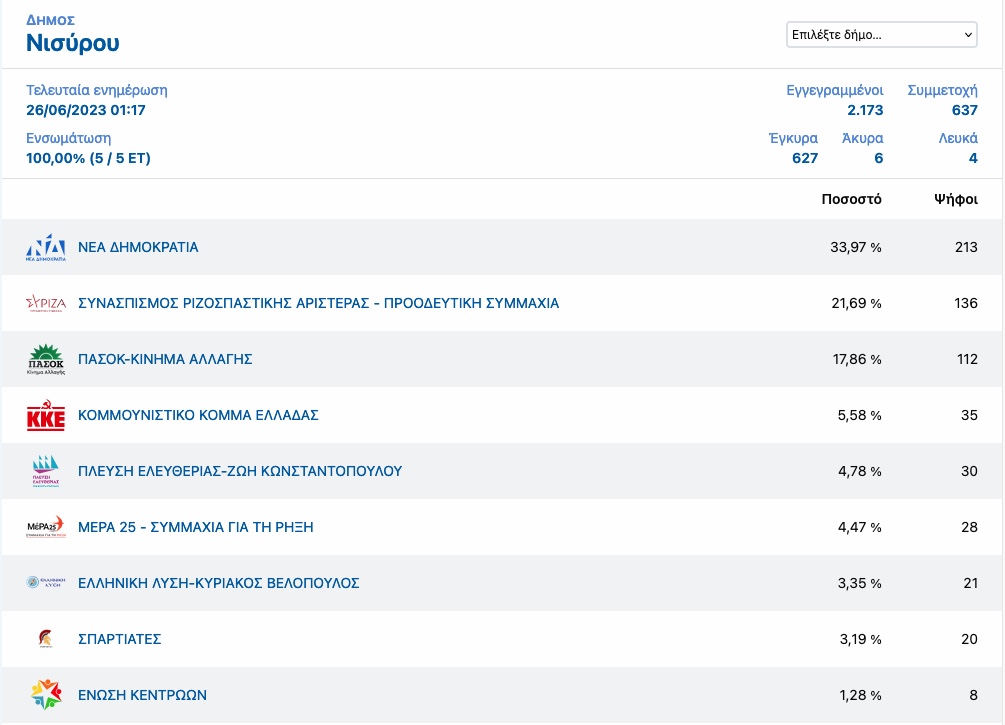Click the ΜέΡΑ25 party logo

pos(46,527)
